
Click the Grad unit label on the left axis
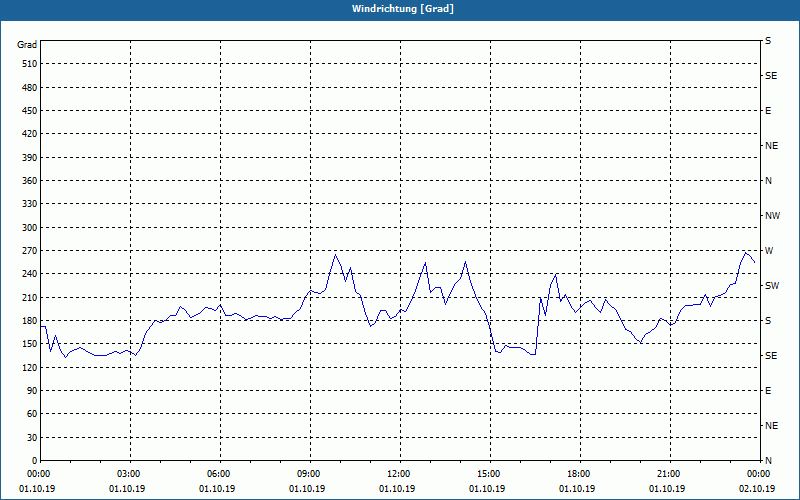pyautogui.click(x=27, y=45)
